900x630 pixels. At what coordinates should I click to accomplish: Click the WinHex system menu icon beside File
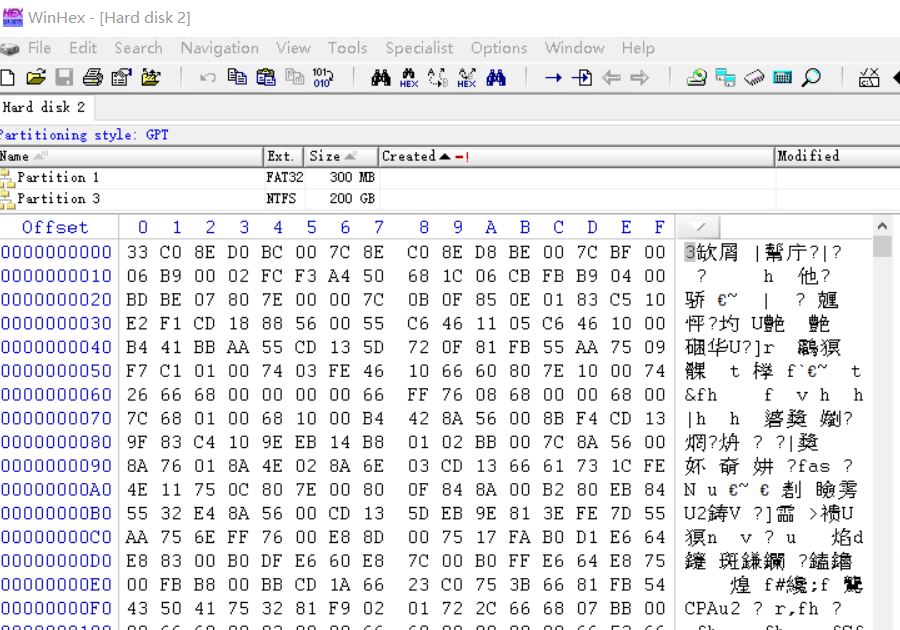(x=10, y=49)
